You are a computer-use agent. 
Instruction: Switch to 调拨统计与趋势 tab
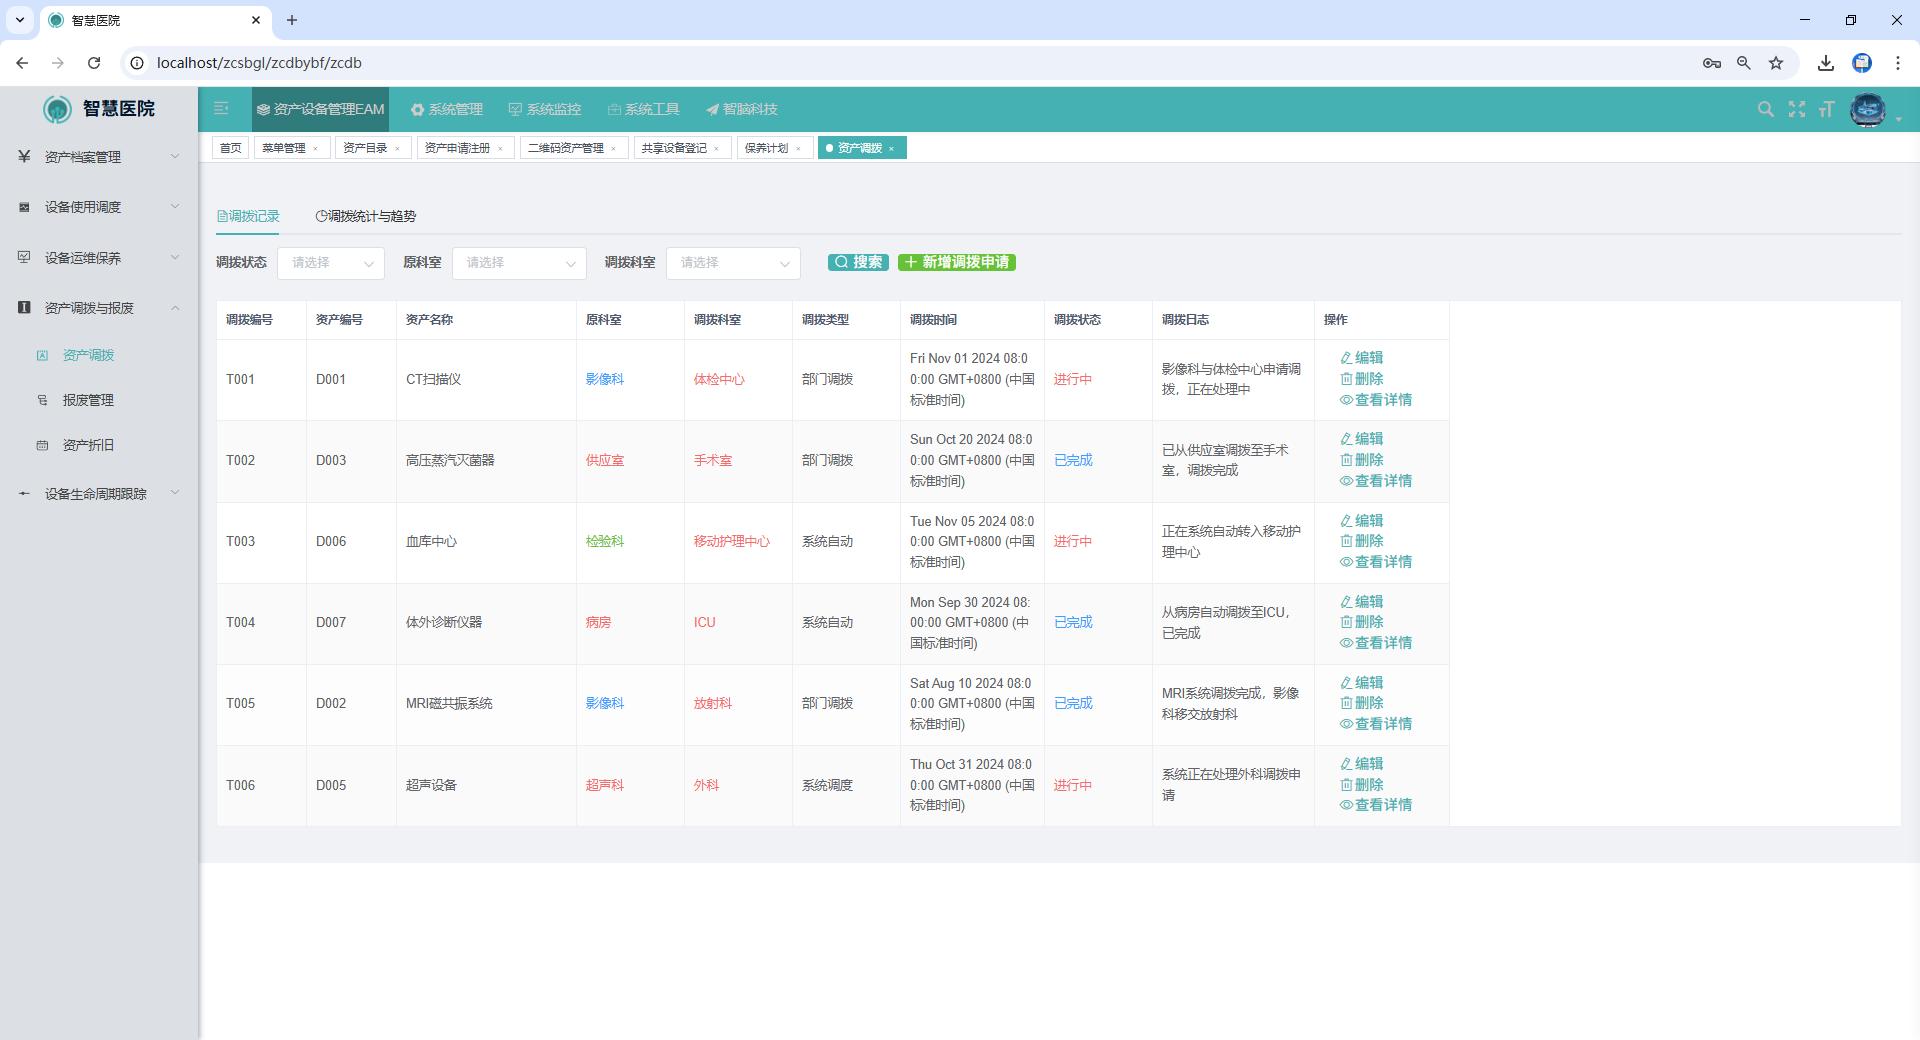366,216
